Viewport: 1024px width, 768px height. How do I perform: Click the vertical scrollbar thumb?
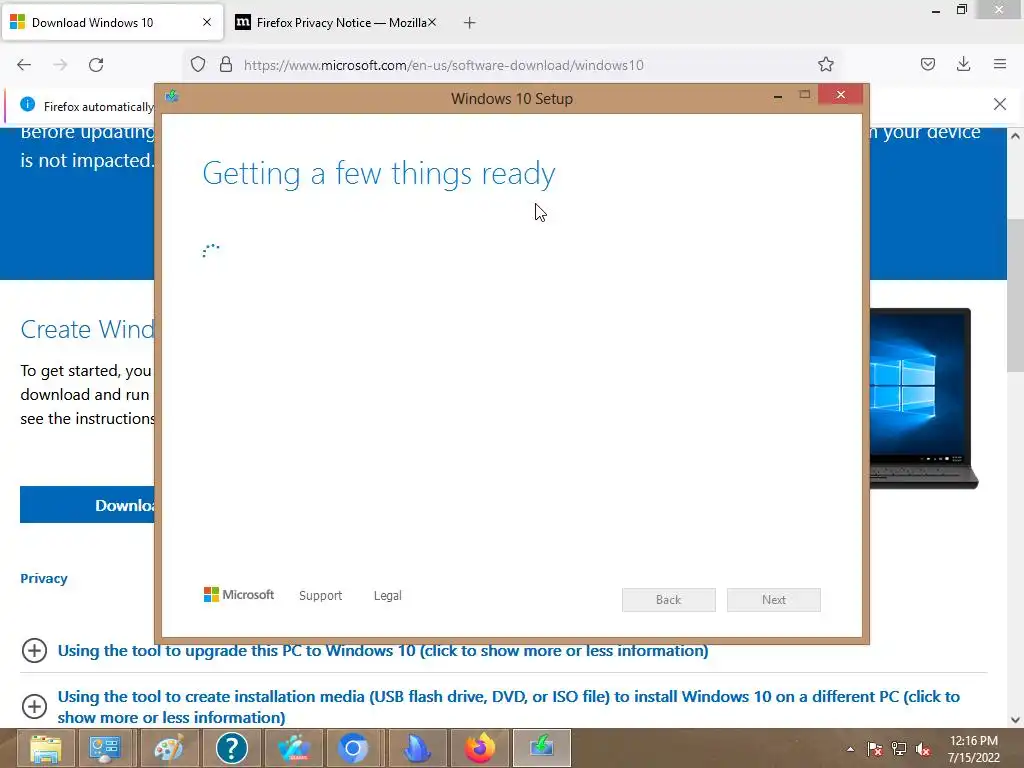click(x=1015, y=295)
